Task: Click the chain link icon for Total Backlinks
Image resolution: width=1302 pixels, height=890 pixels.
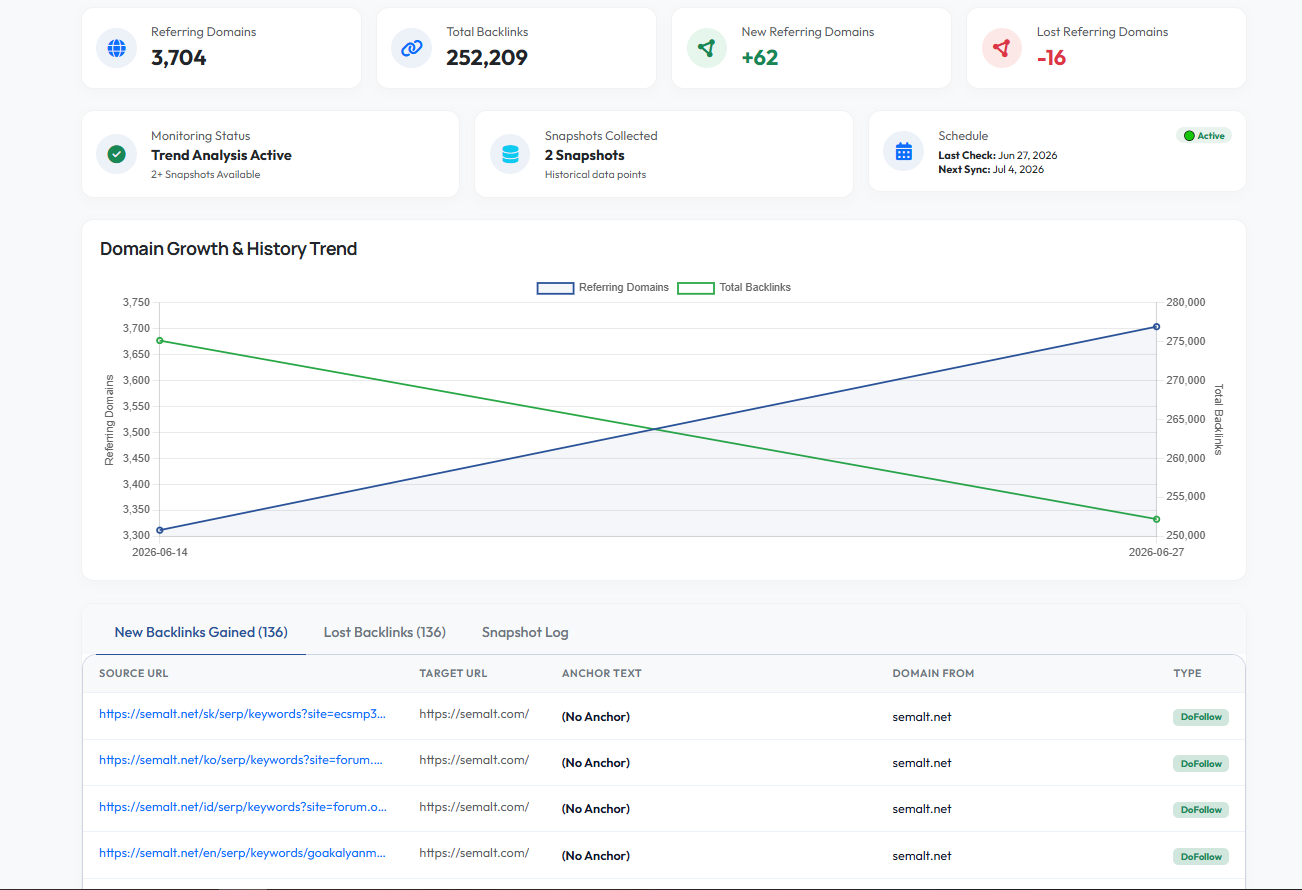Action: [411, 48]
